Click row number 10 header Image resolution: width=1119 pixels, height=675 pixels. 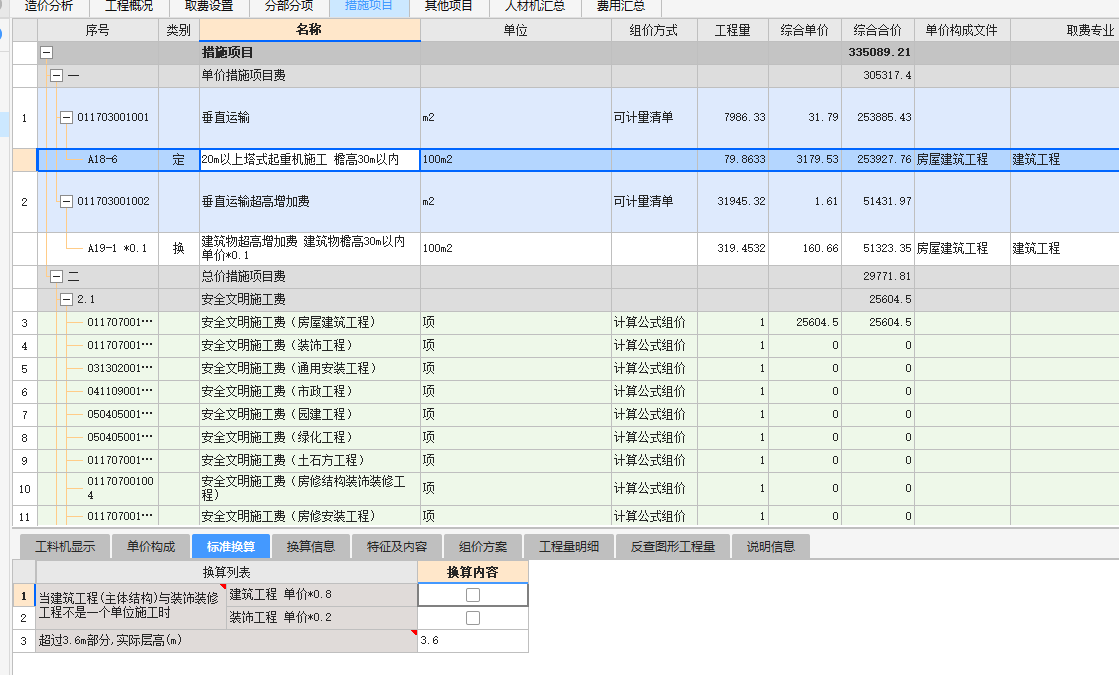pos(24,489)
